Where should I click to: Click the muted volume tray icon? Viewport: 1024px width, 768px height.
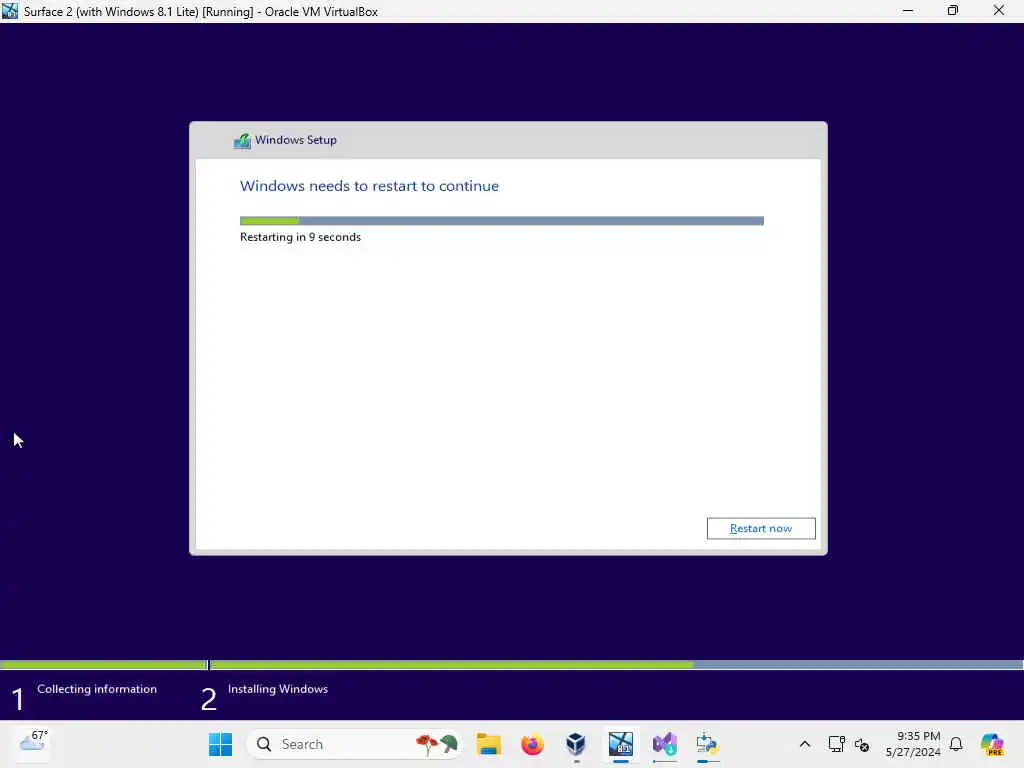click(862, 744)
